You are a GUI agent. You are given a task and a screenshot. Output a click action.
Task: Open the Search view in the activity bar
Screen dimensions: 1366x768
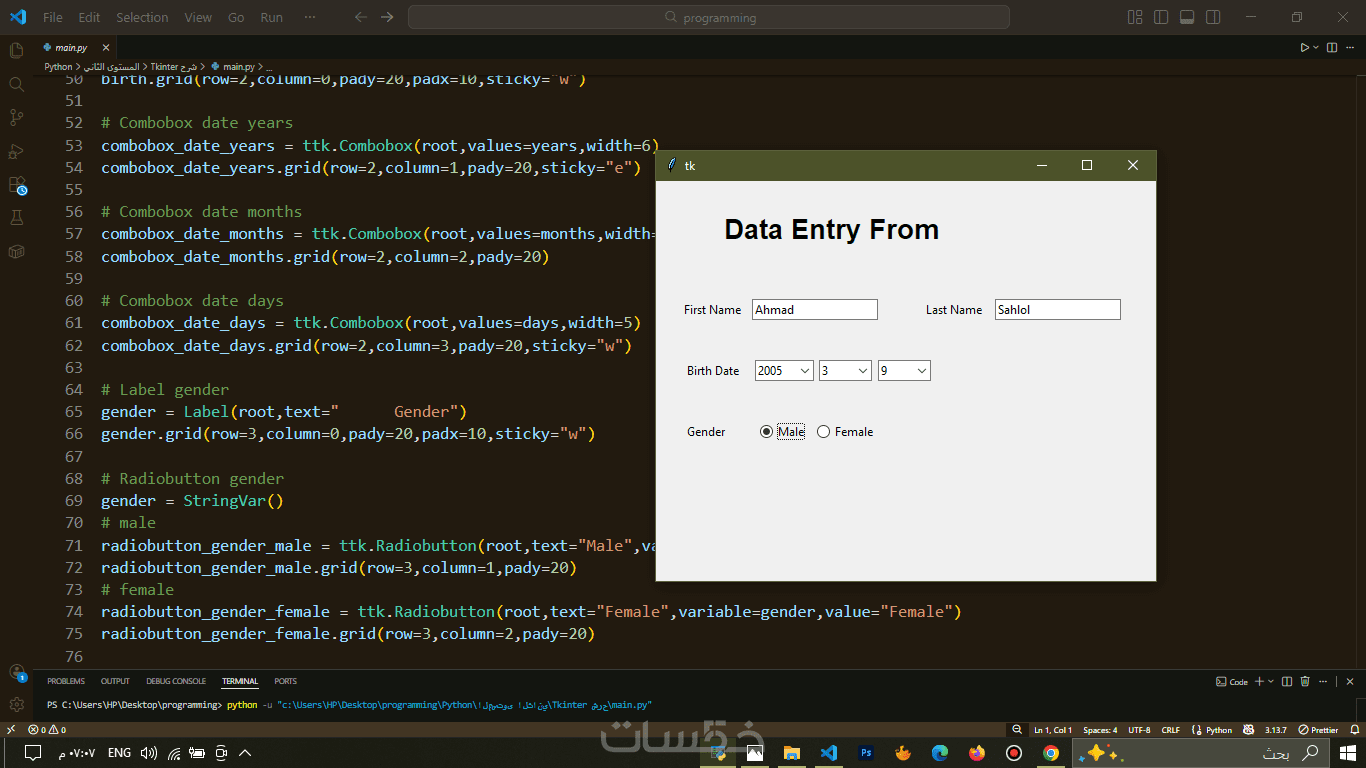pos(16,84)
